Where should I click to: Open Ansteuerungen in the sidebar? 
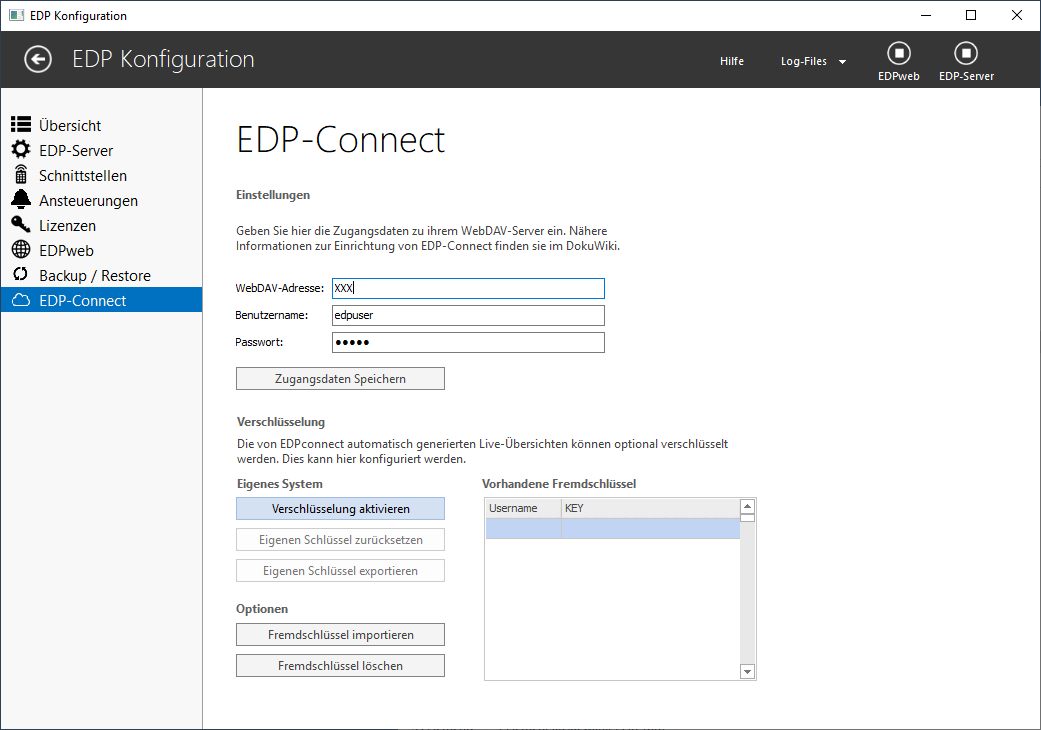coord(101,201)
